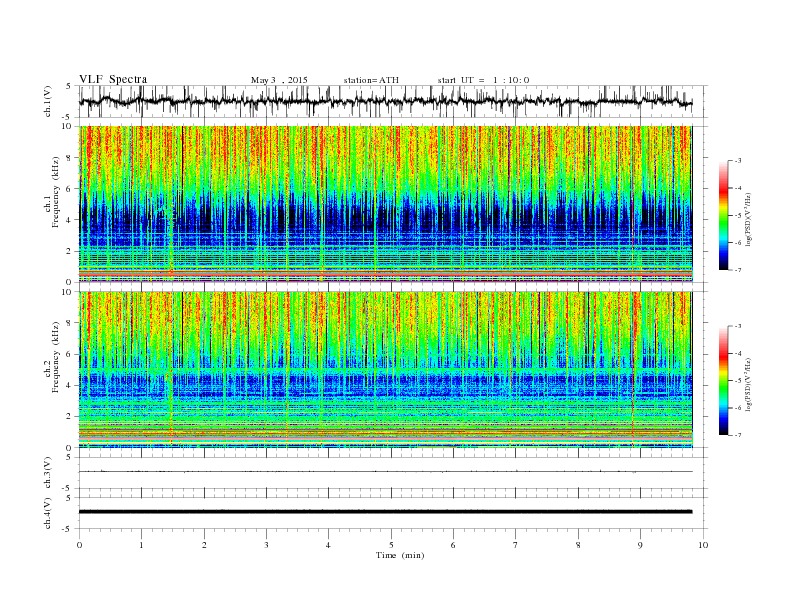Click the '3' minute tick on time axis
Screen dimensions: 792x612
coord(266,545)
